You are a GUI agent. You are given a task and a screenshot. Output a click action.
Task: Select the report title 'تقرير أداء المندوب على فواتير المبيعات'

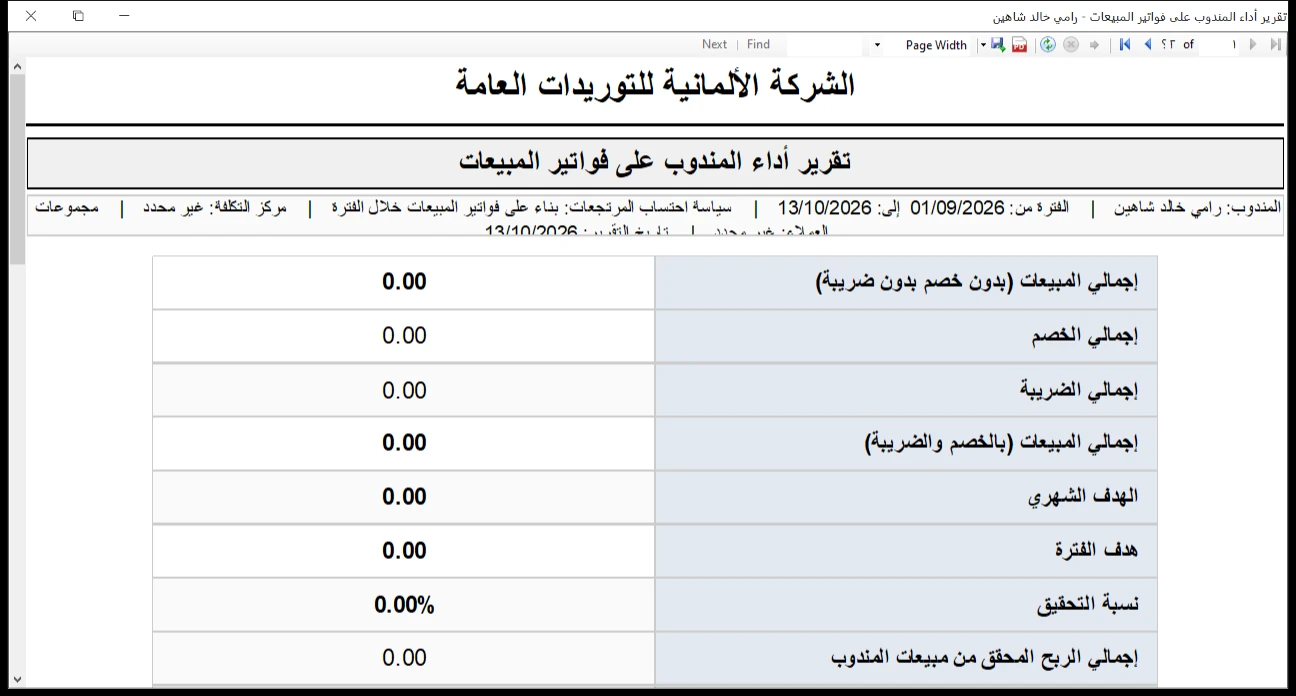655,161
